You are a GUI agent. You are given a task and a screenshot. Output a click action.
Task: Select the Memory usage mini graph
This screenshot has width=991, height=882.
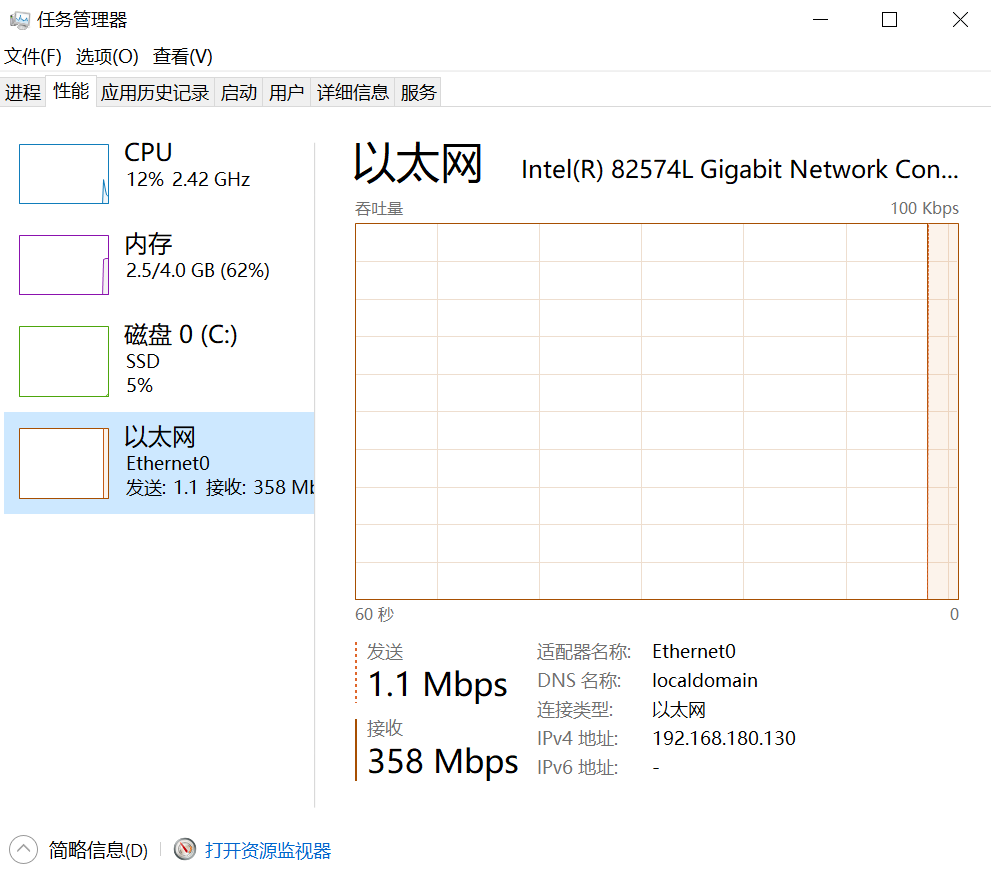(x=64, y=265)
